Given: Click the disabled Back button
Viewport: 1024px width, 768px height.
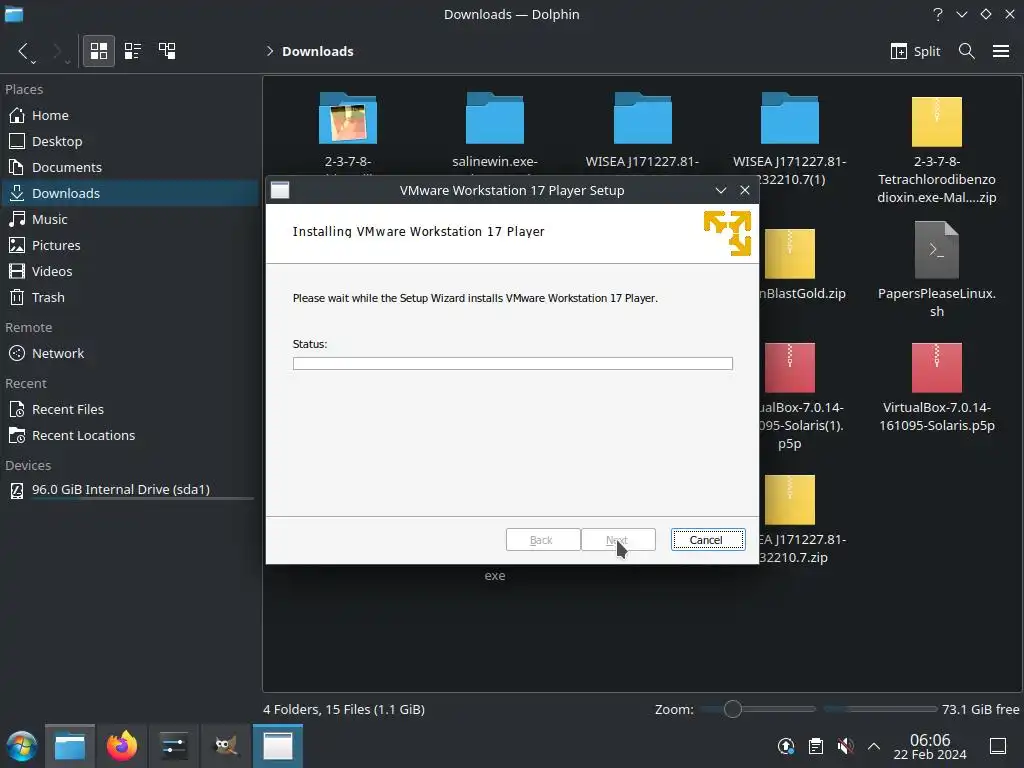Looking at the screenshot, I should [x=543, y=540].
